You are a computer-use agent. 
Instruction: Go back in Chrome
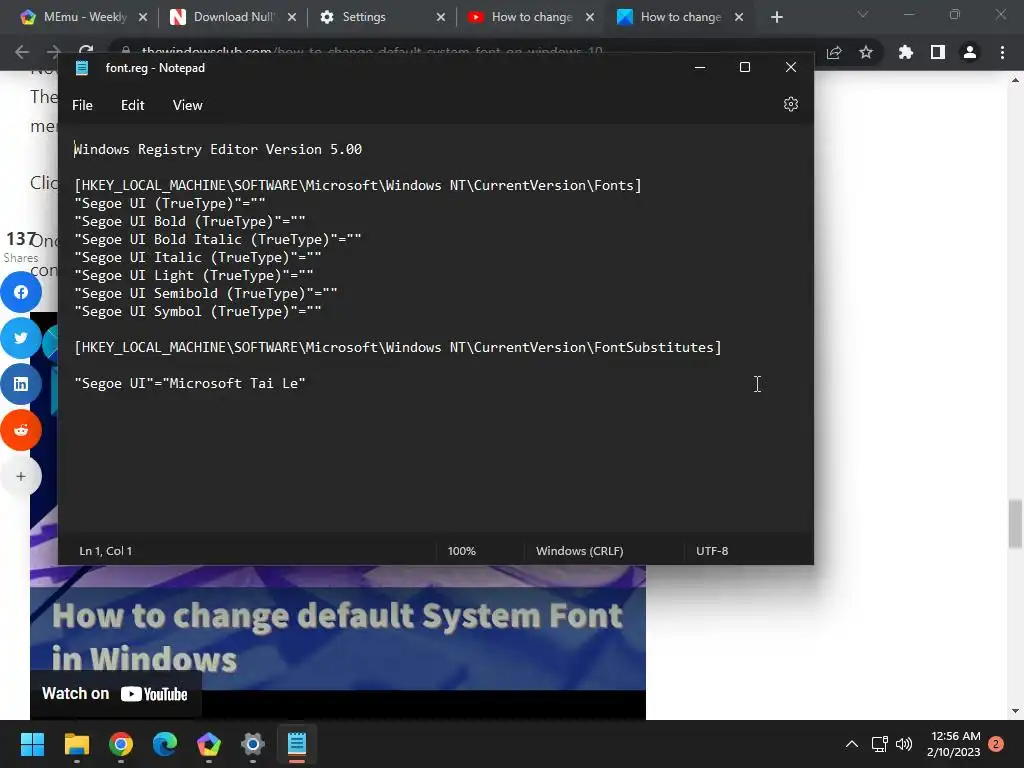click(22, 52)
